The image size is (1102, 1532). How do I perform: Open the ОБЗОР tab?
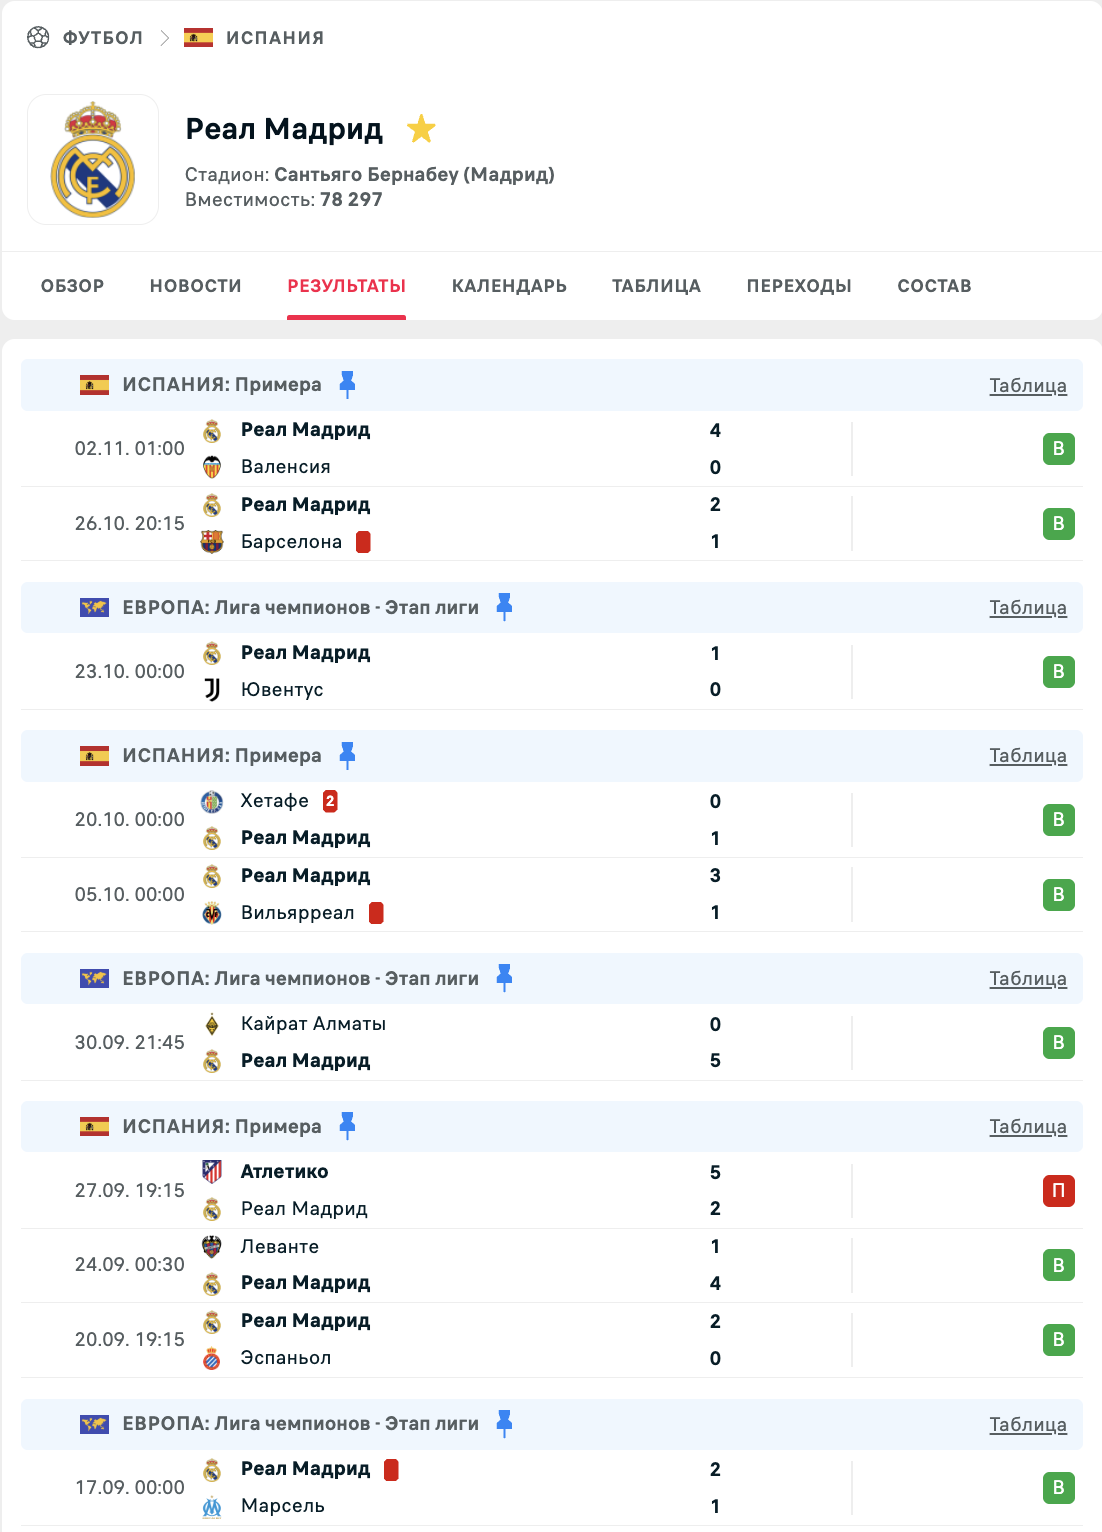coord(73,286)
